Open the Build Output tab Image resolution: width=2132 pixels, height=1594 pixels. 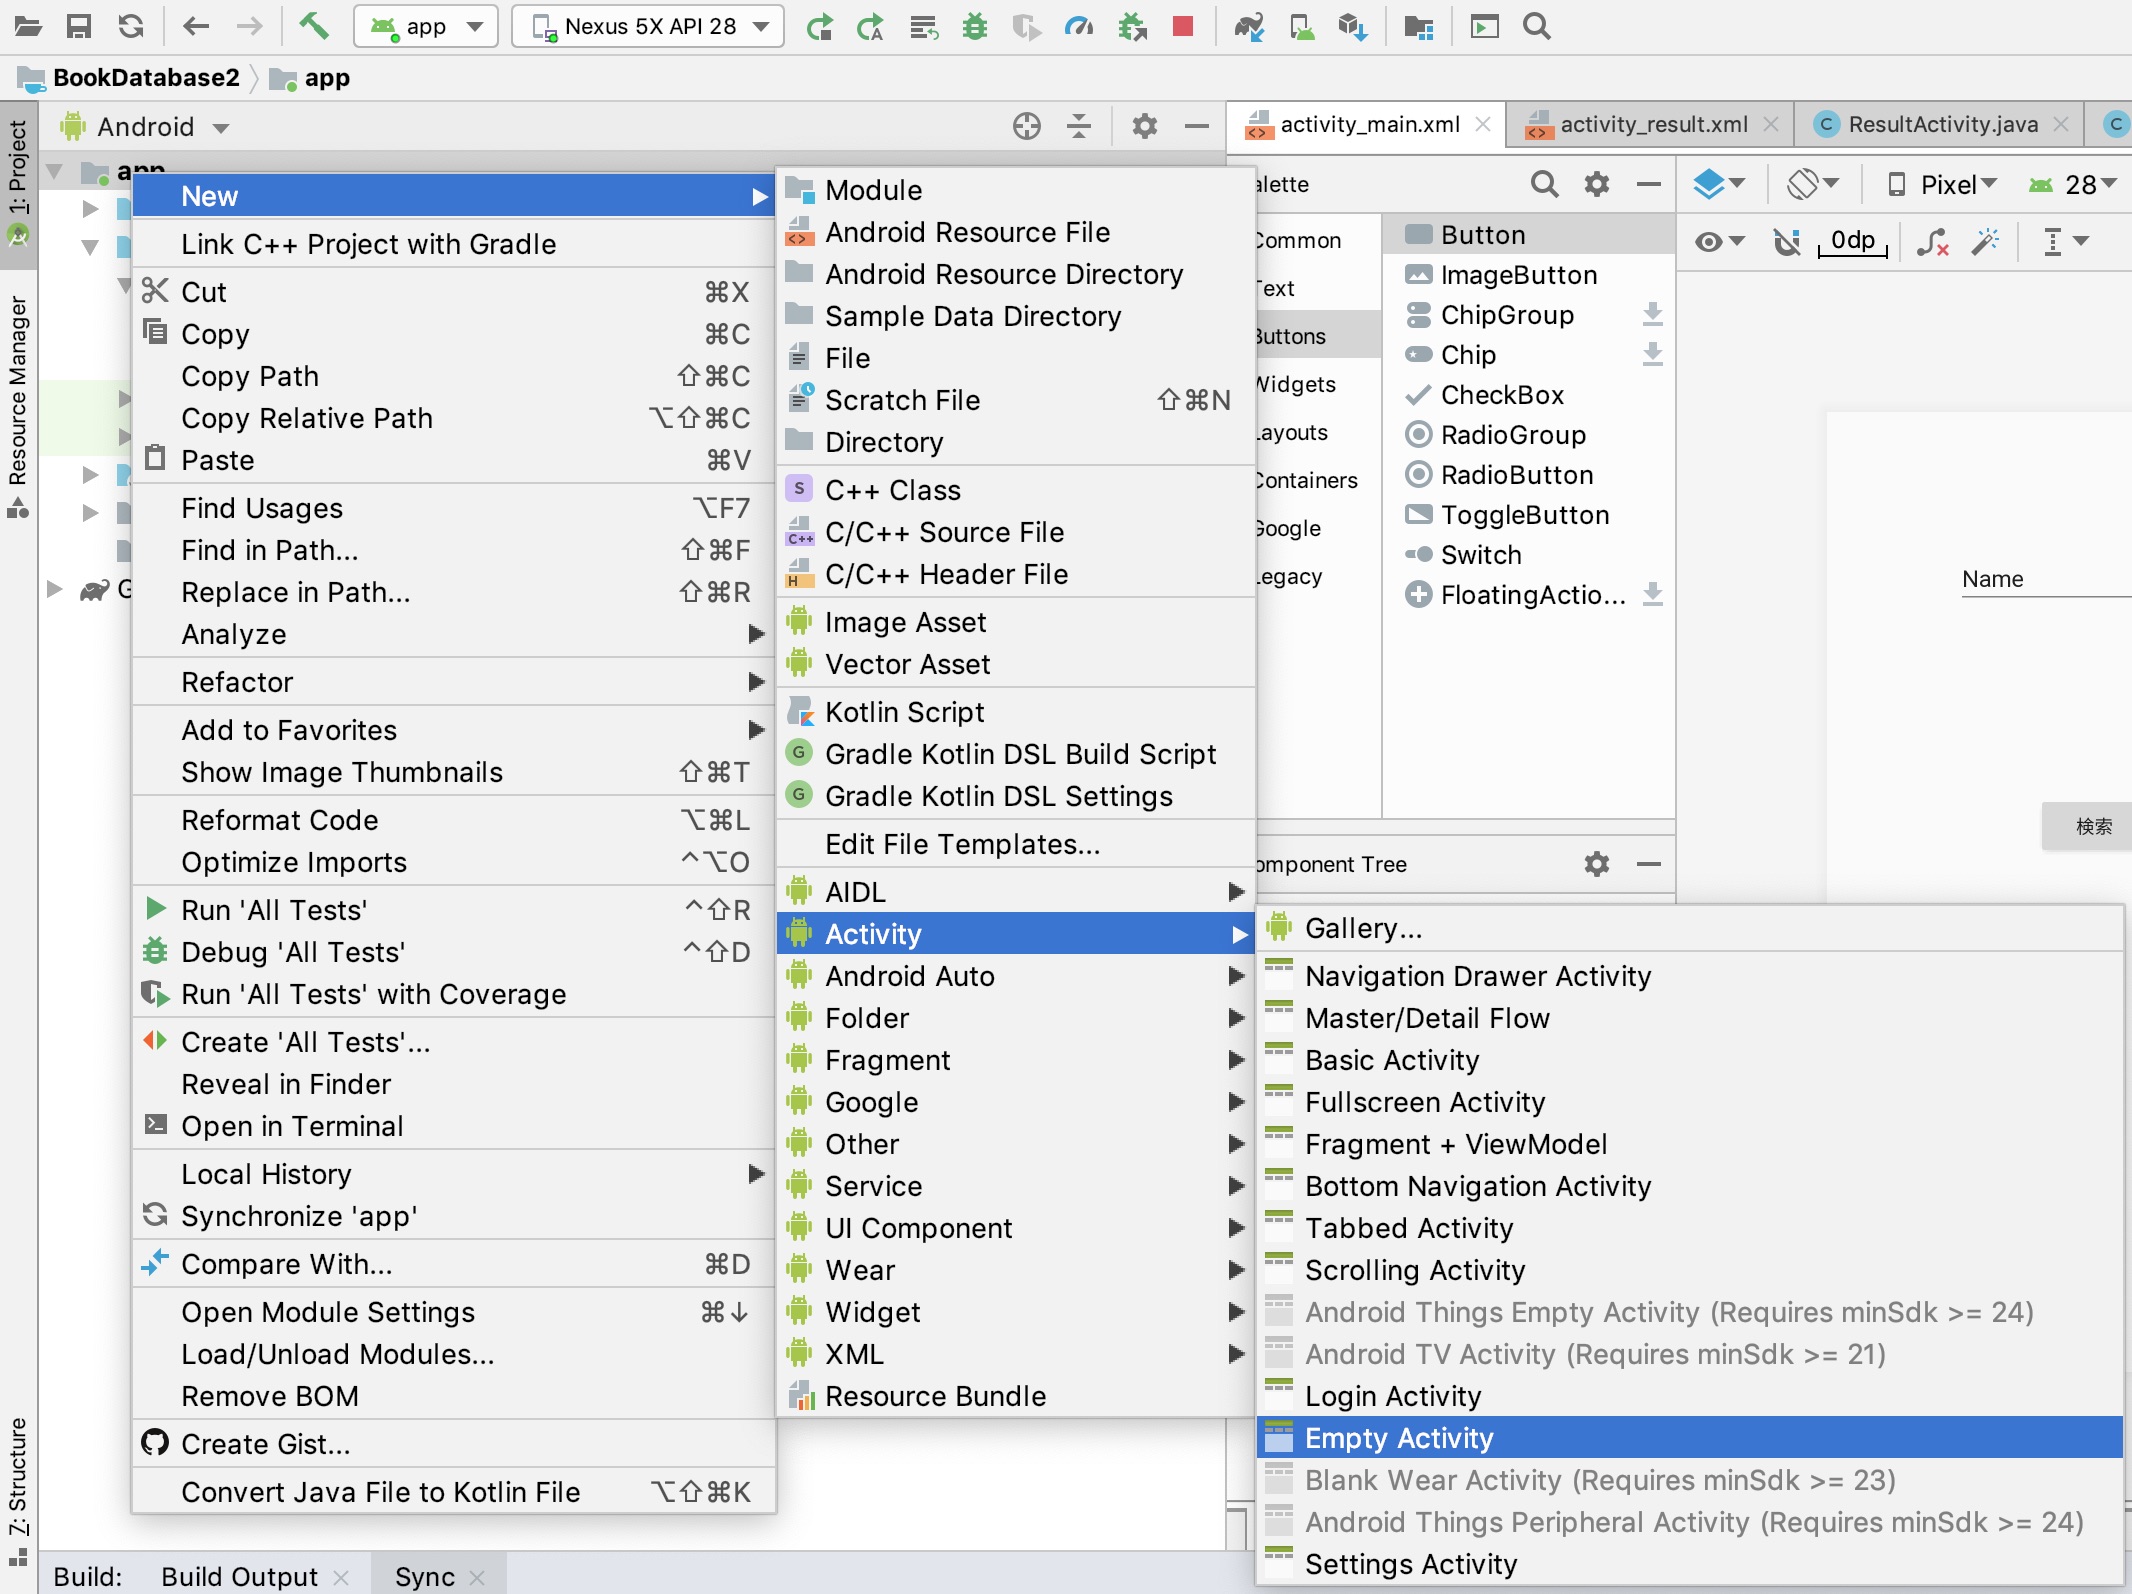coord(240,1576)
